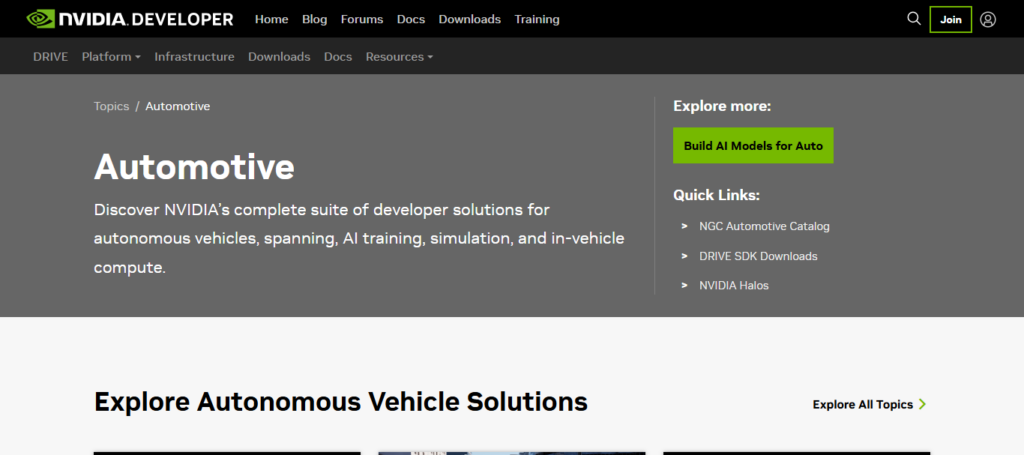1024x455 pixels.
Task: Click the Build AI Models for Auto button
Action: [753, 146]
